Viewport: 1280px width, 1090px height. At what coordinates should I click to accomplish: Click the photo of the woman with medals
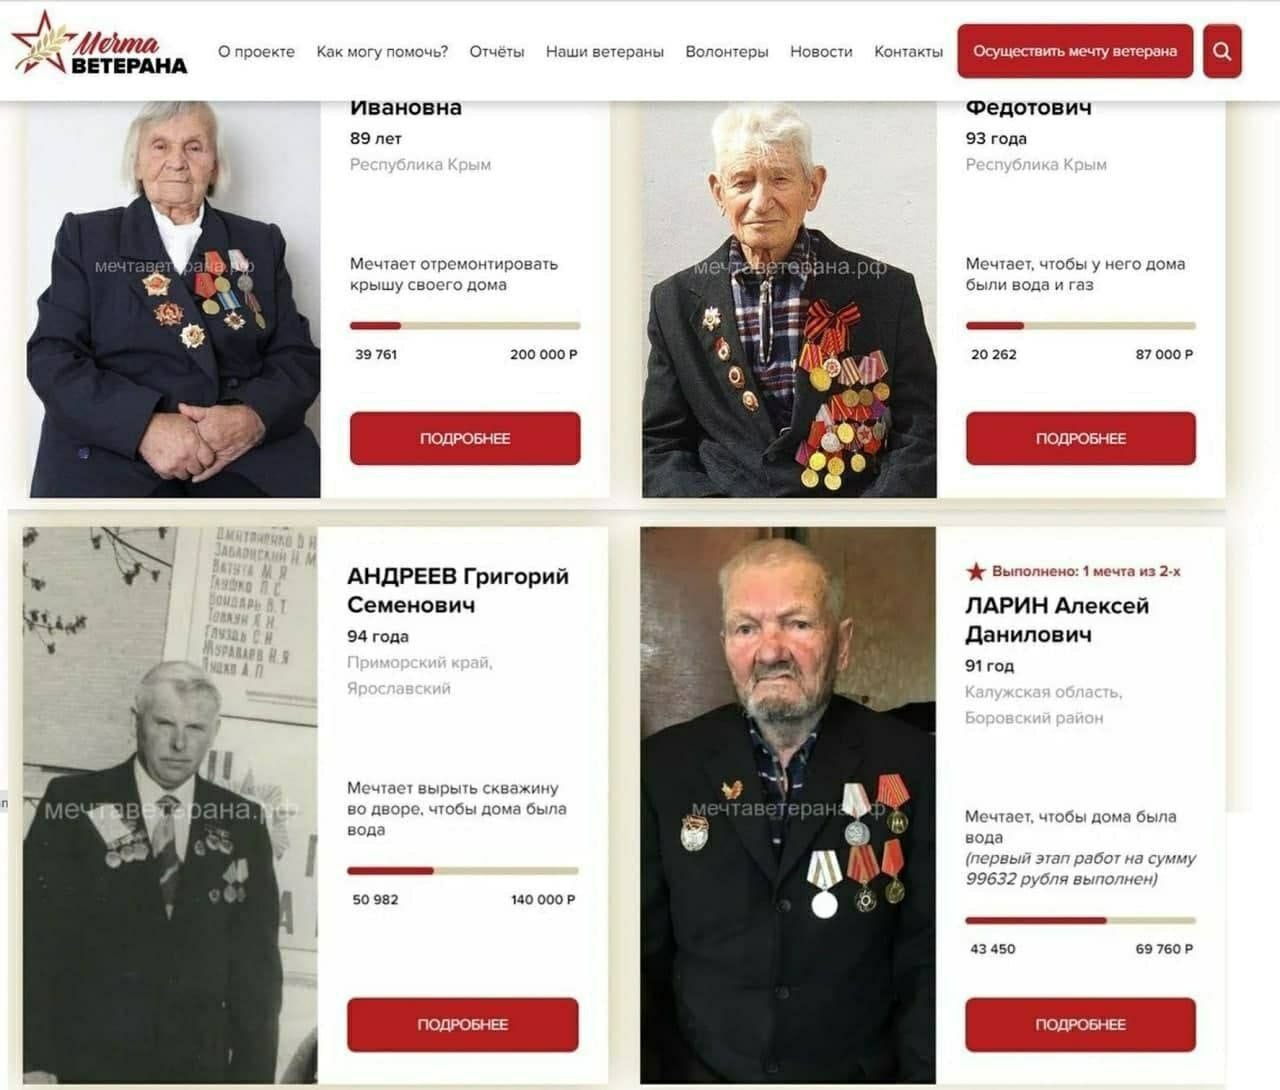174,298
